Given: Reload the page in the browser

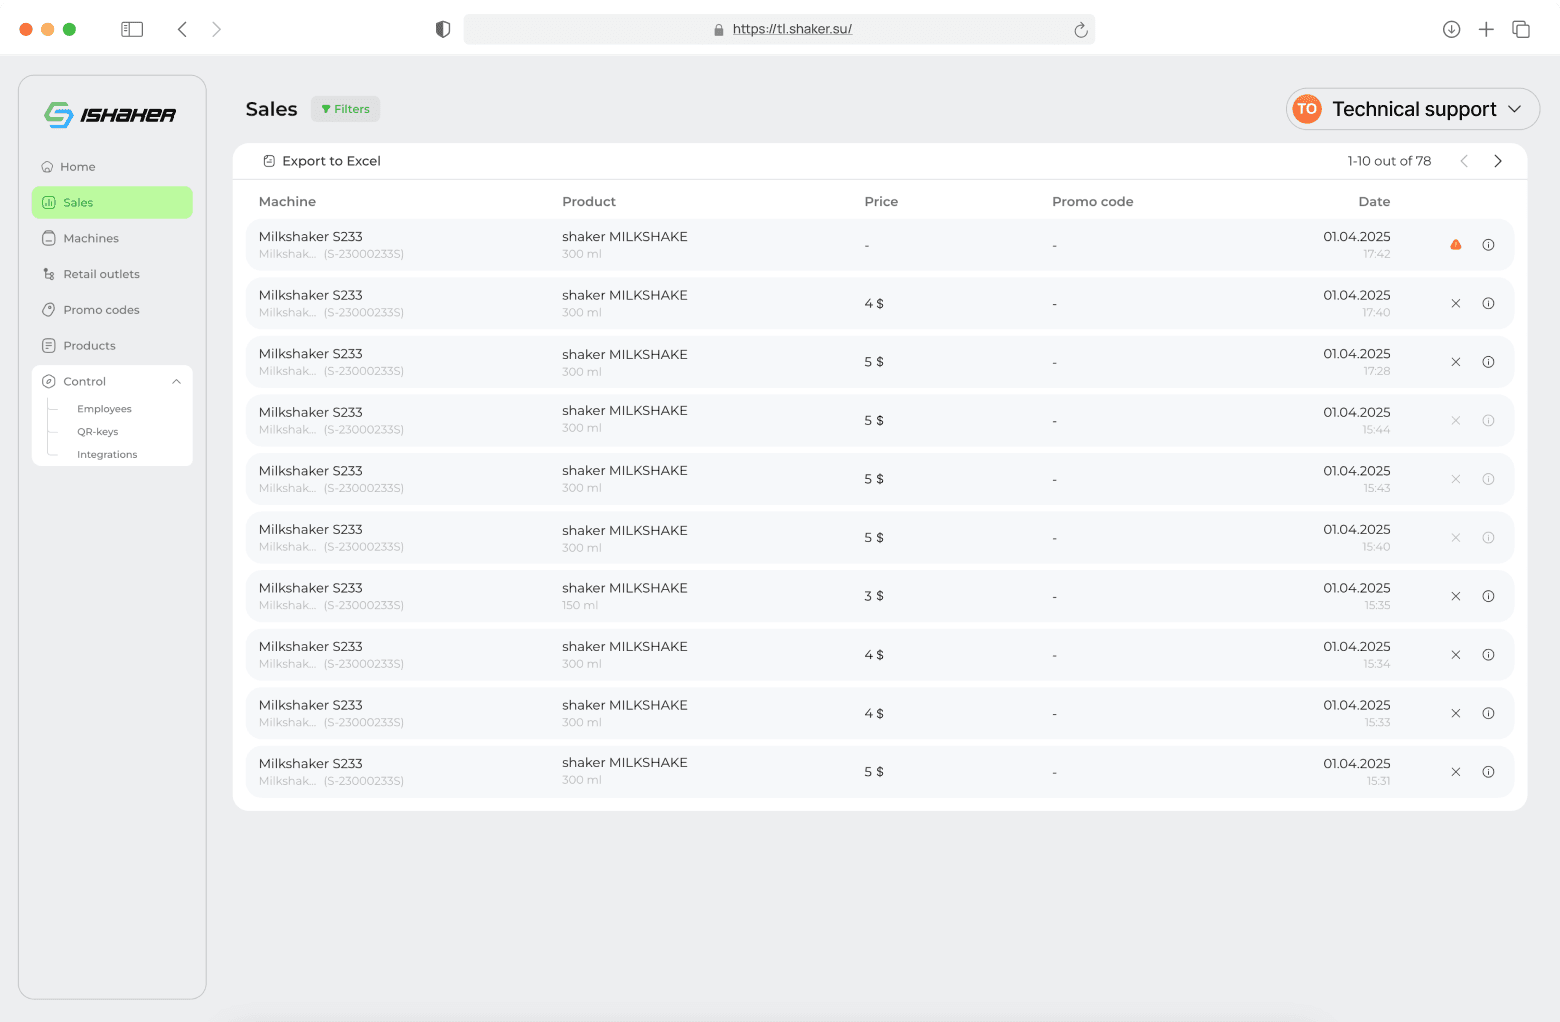Looking at the screenshot, I should click(1081, 30).
